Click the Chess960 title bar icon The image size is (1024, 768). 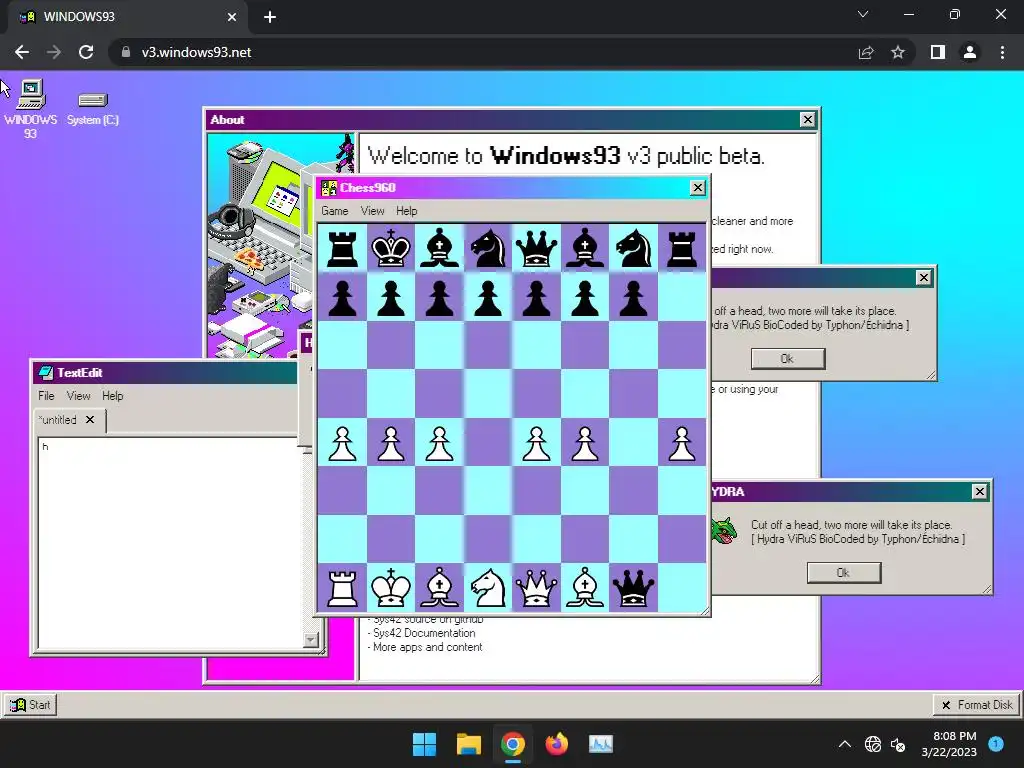328,188
